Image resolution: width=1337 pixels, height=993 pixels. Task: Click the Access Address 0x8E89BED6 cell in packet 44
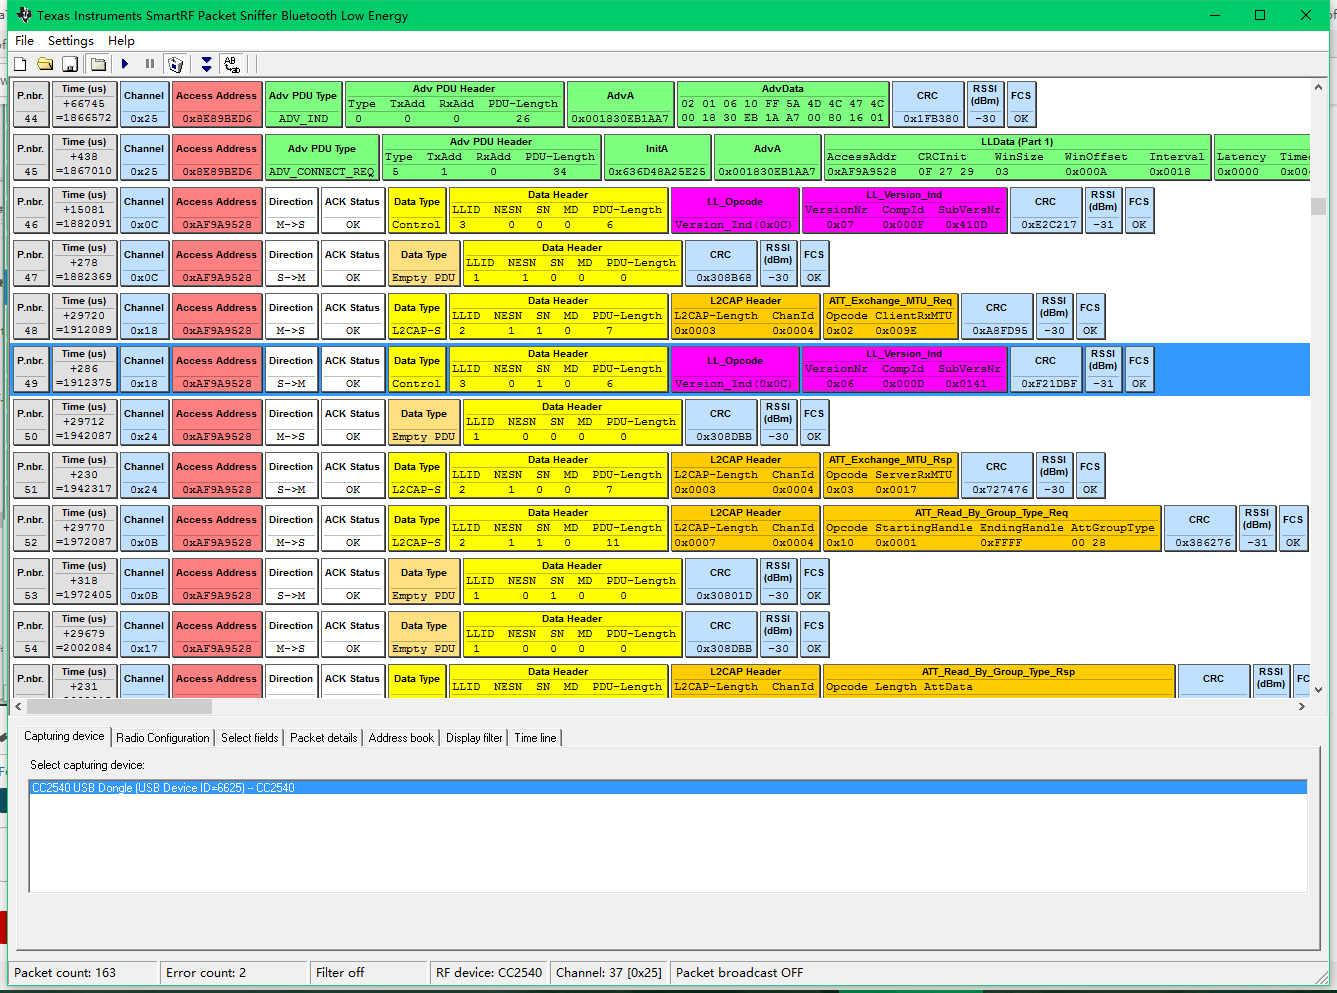216,104
